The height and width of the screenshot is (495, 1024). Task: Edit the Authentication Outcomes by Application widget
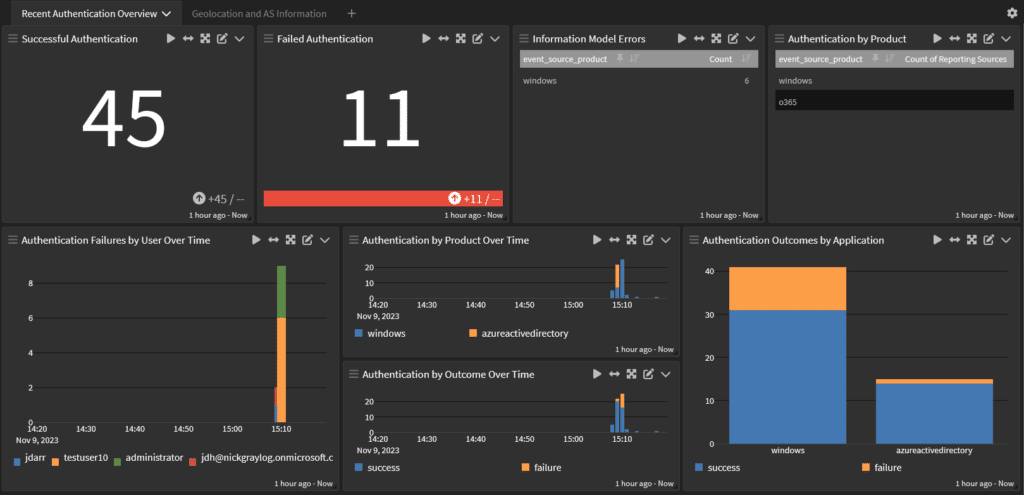click(989, 240)
